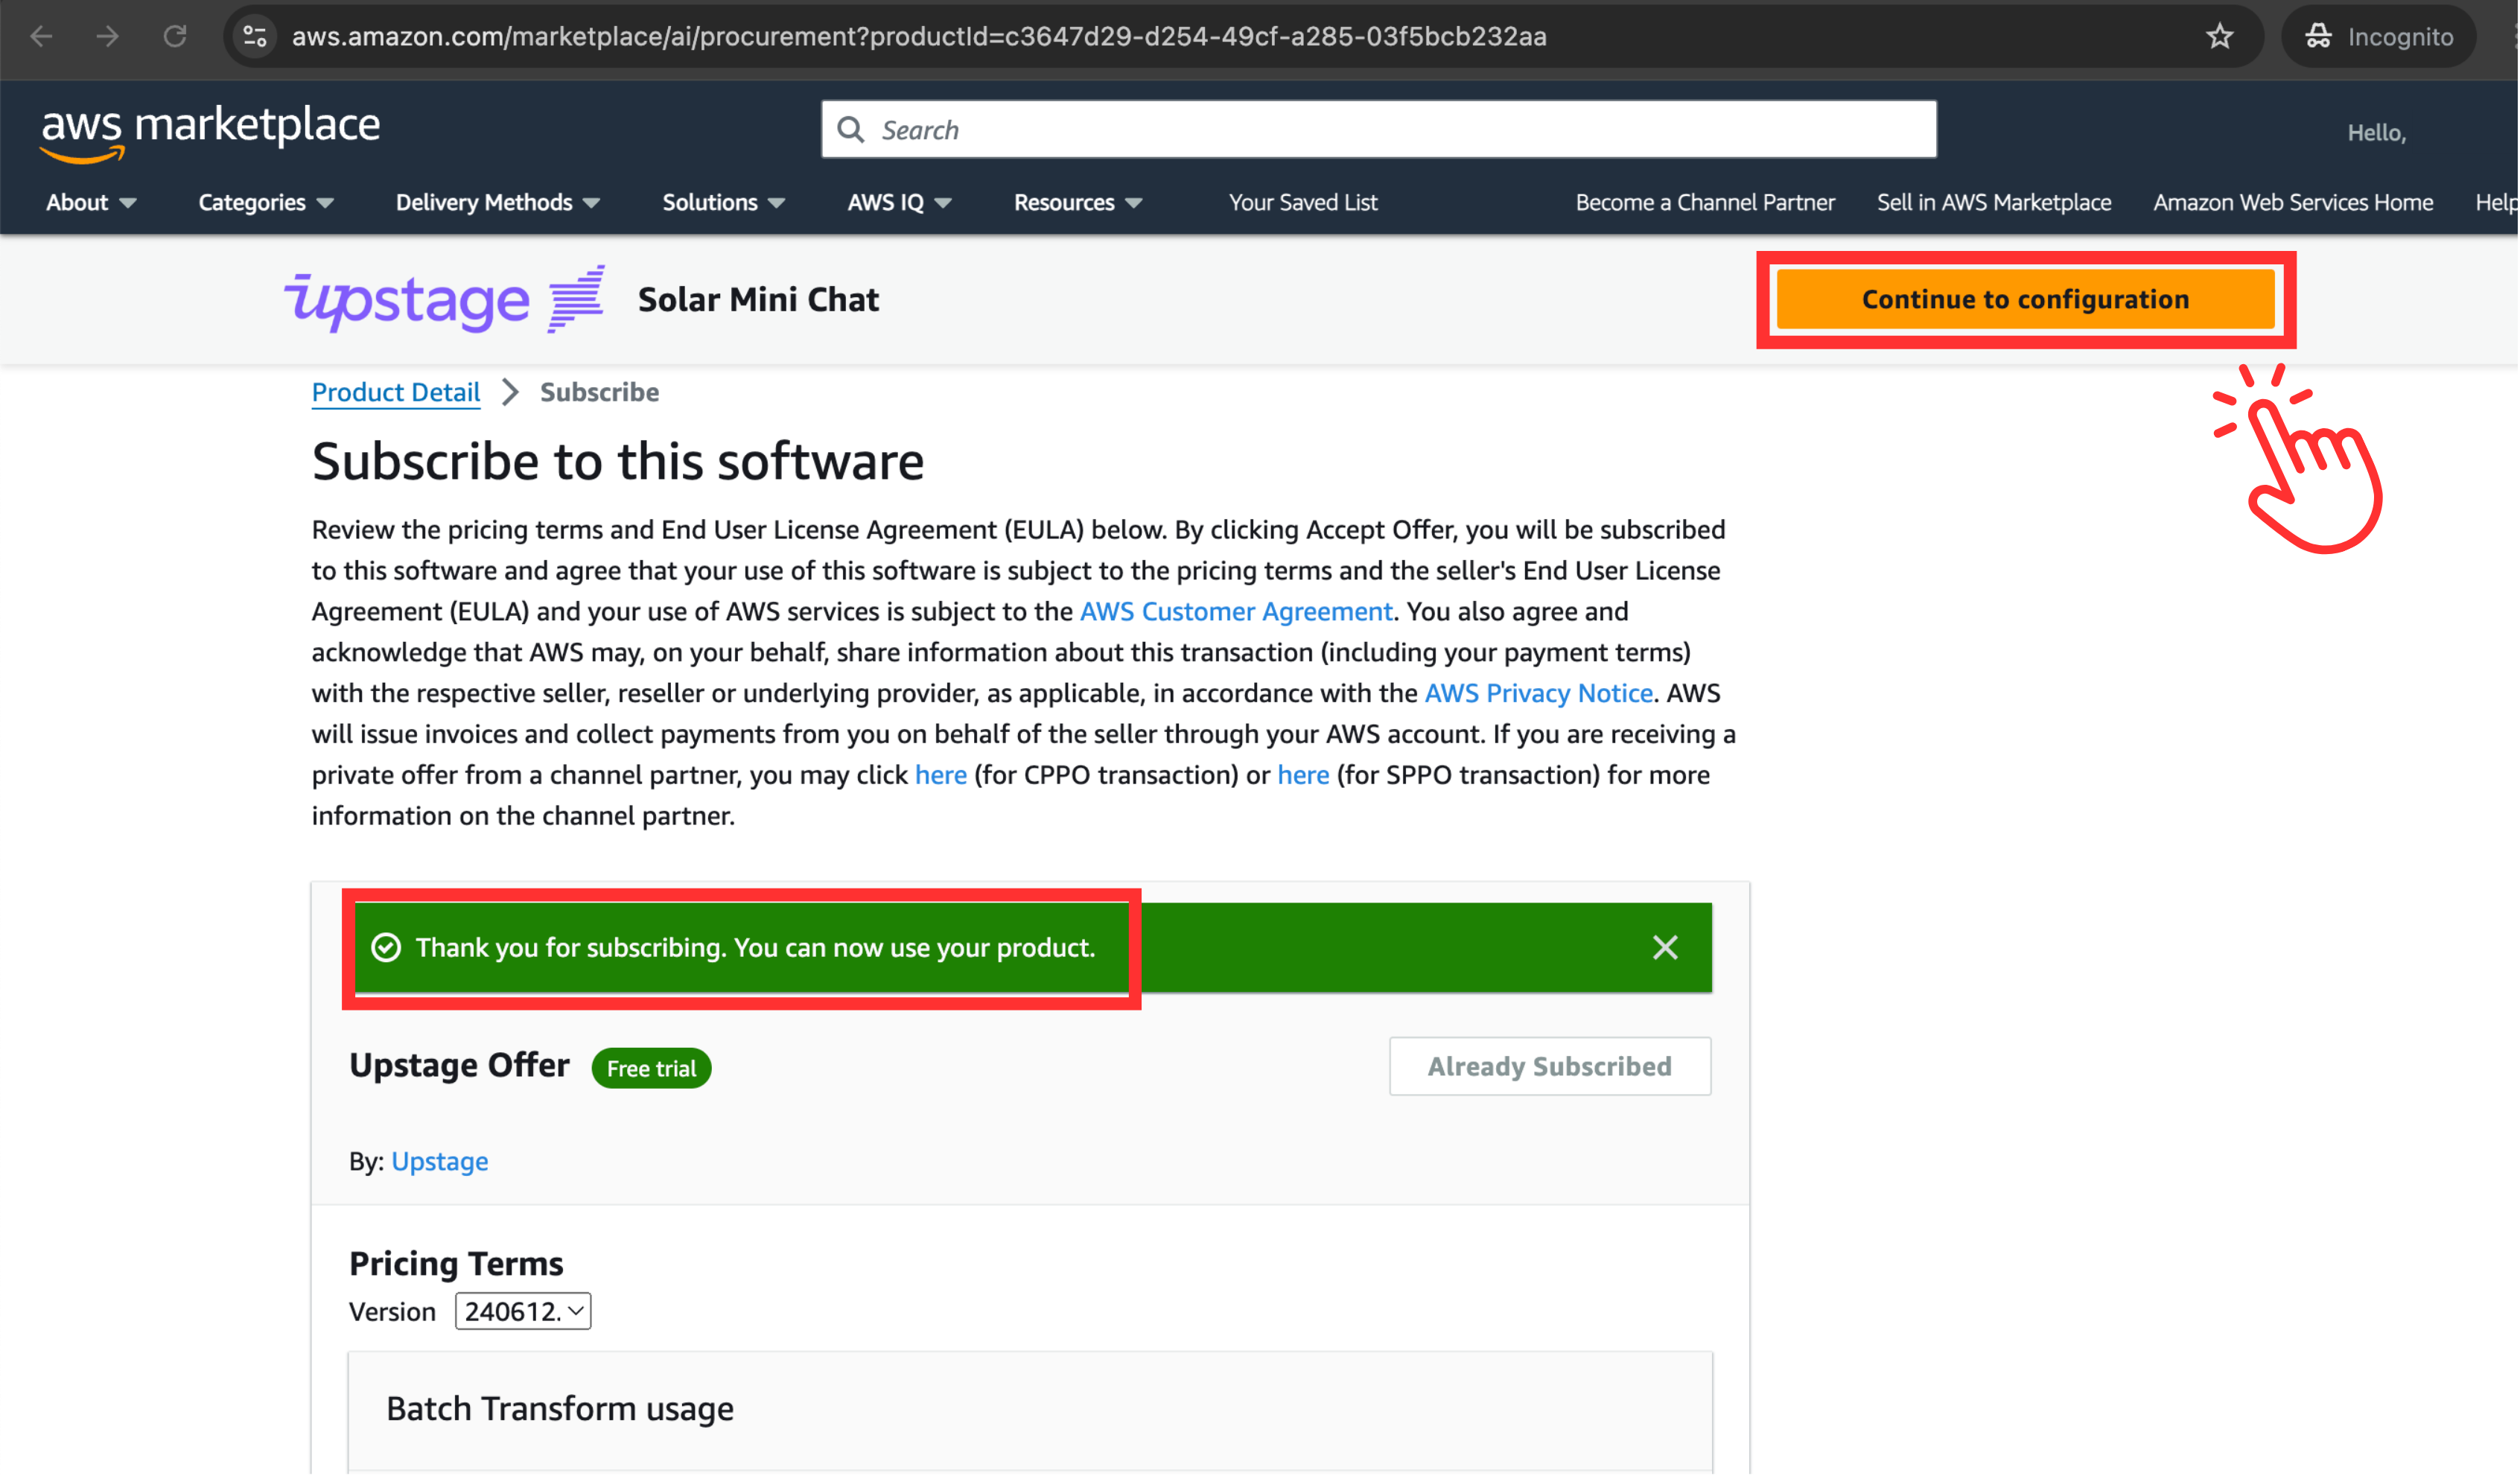Click the 'Subscribe to this software' heading
Screen dimensions: 2520x1476
(618, 462)
